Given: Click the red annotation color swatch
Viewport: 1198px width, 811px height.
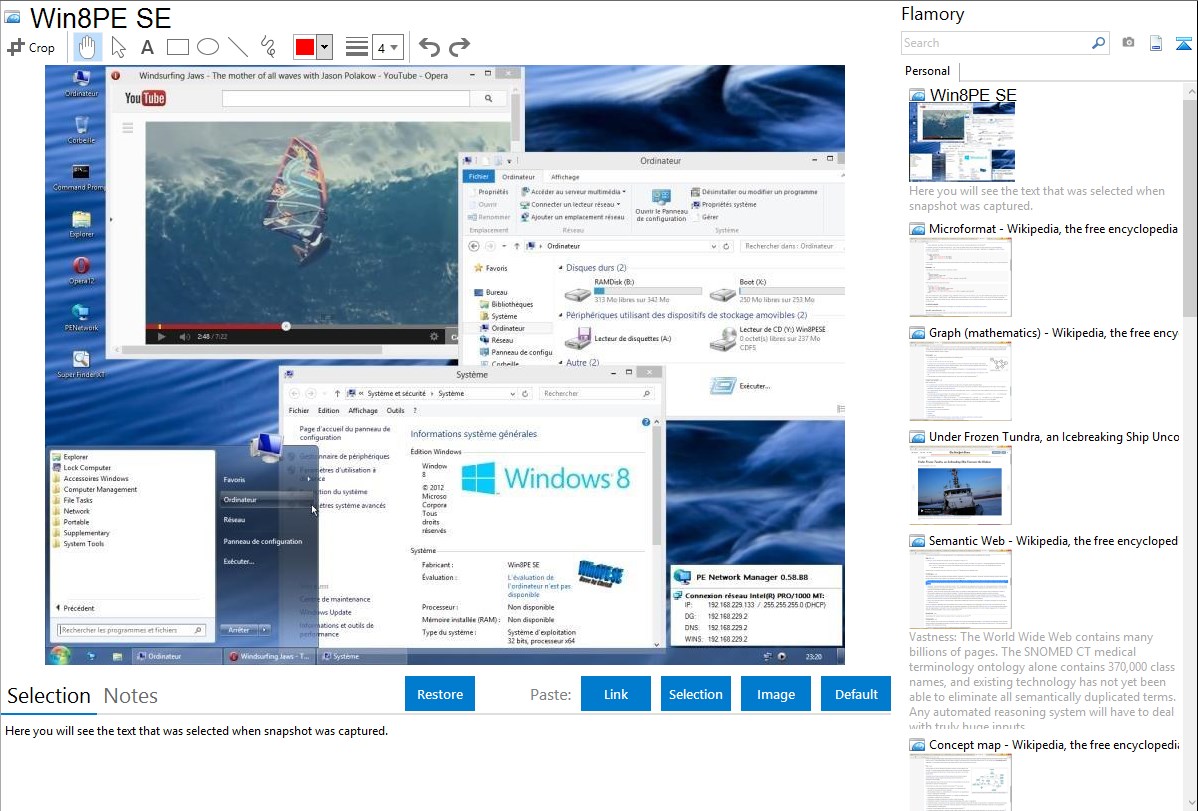Looking at the screenshot, I should [x=305, y=47].
